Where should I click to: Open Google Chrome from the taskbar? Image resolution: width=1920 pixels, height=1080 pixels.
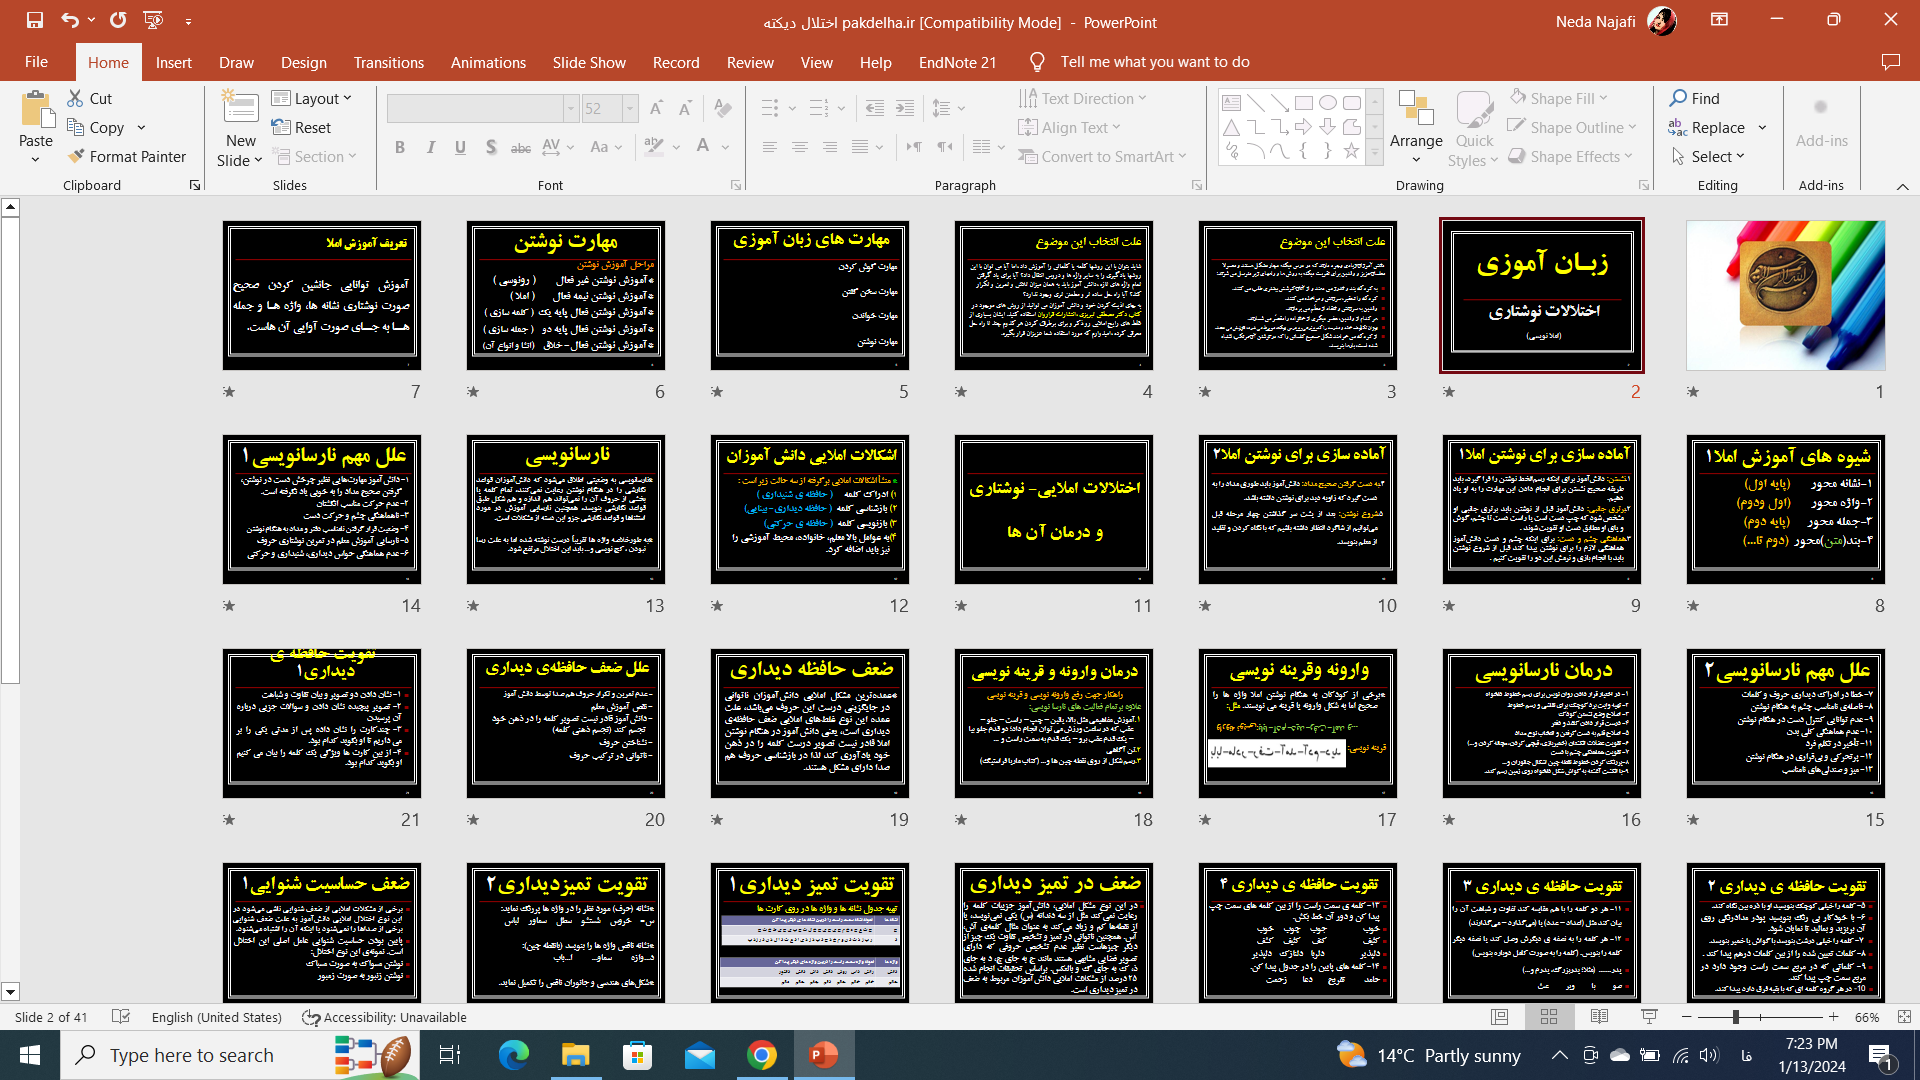click(x=762, y=1055)
